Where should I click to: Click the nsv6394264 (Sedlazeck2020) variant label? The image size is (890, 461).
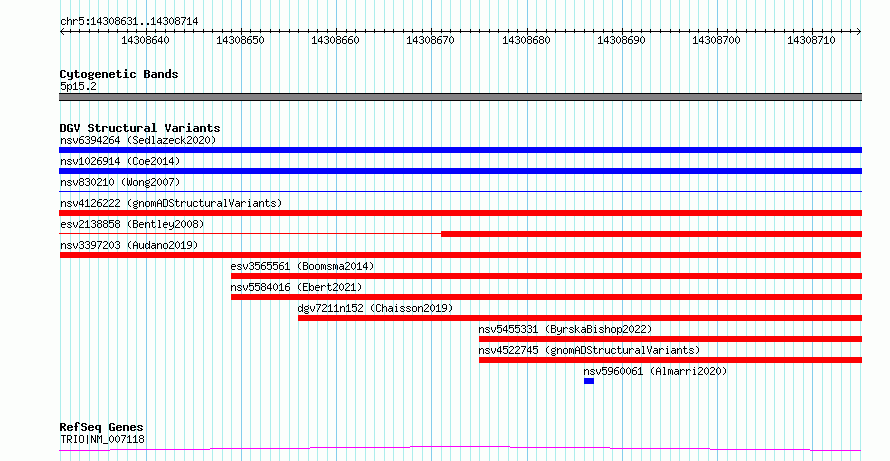(138, 140)
